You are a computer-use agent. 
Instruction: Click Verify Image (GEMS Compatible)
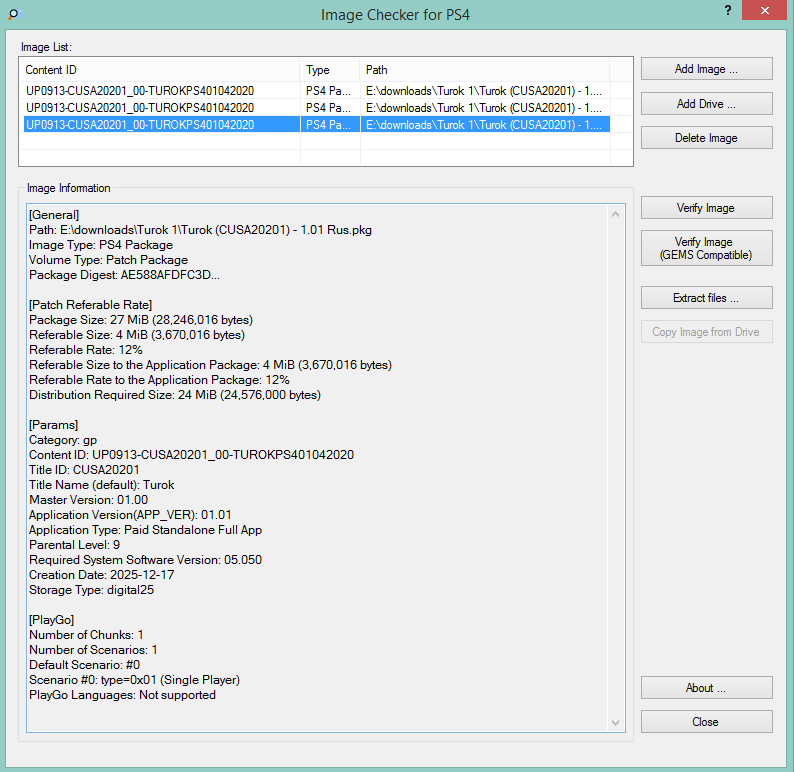click(x=706, y=249)
